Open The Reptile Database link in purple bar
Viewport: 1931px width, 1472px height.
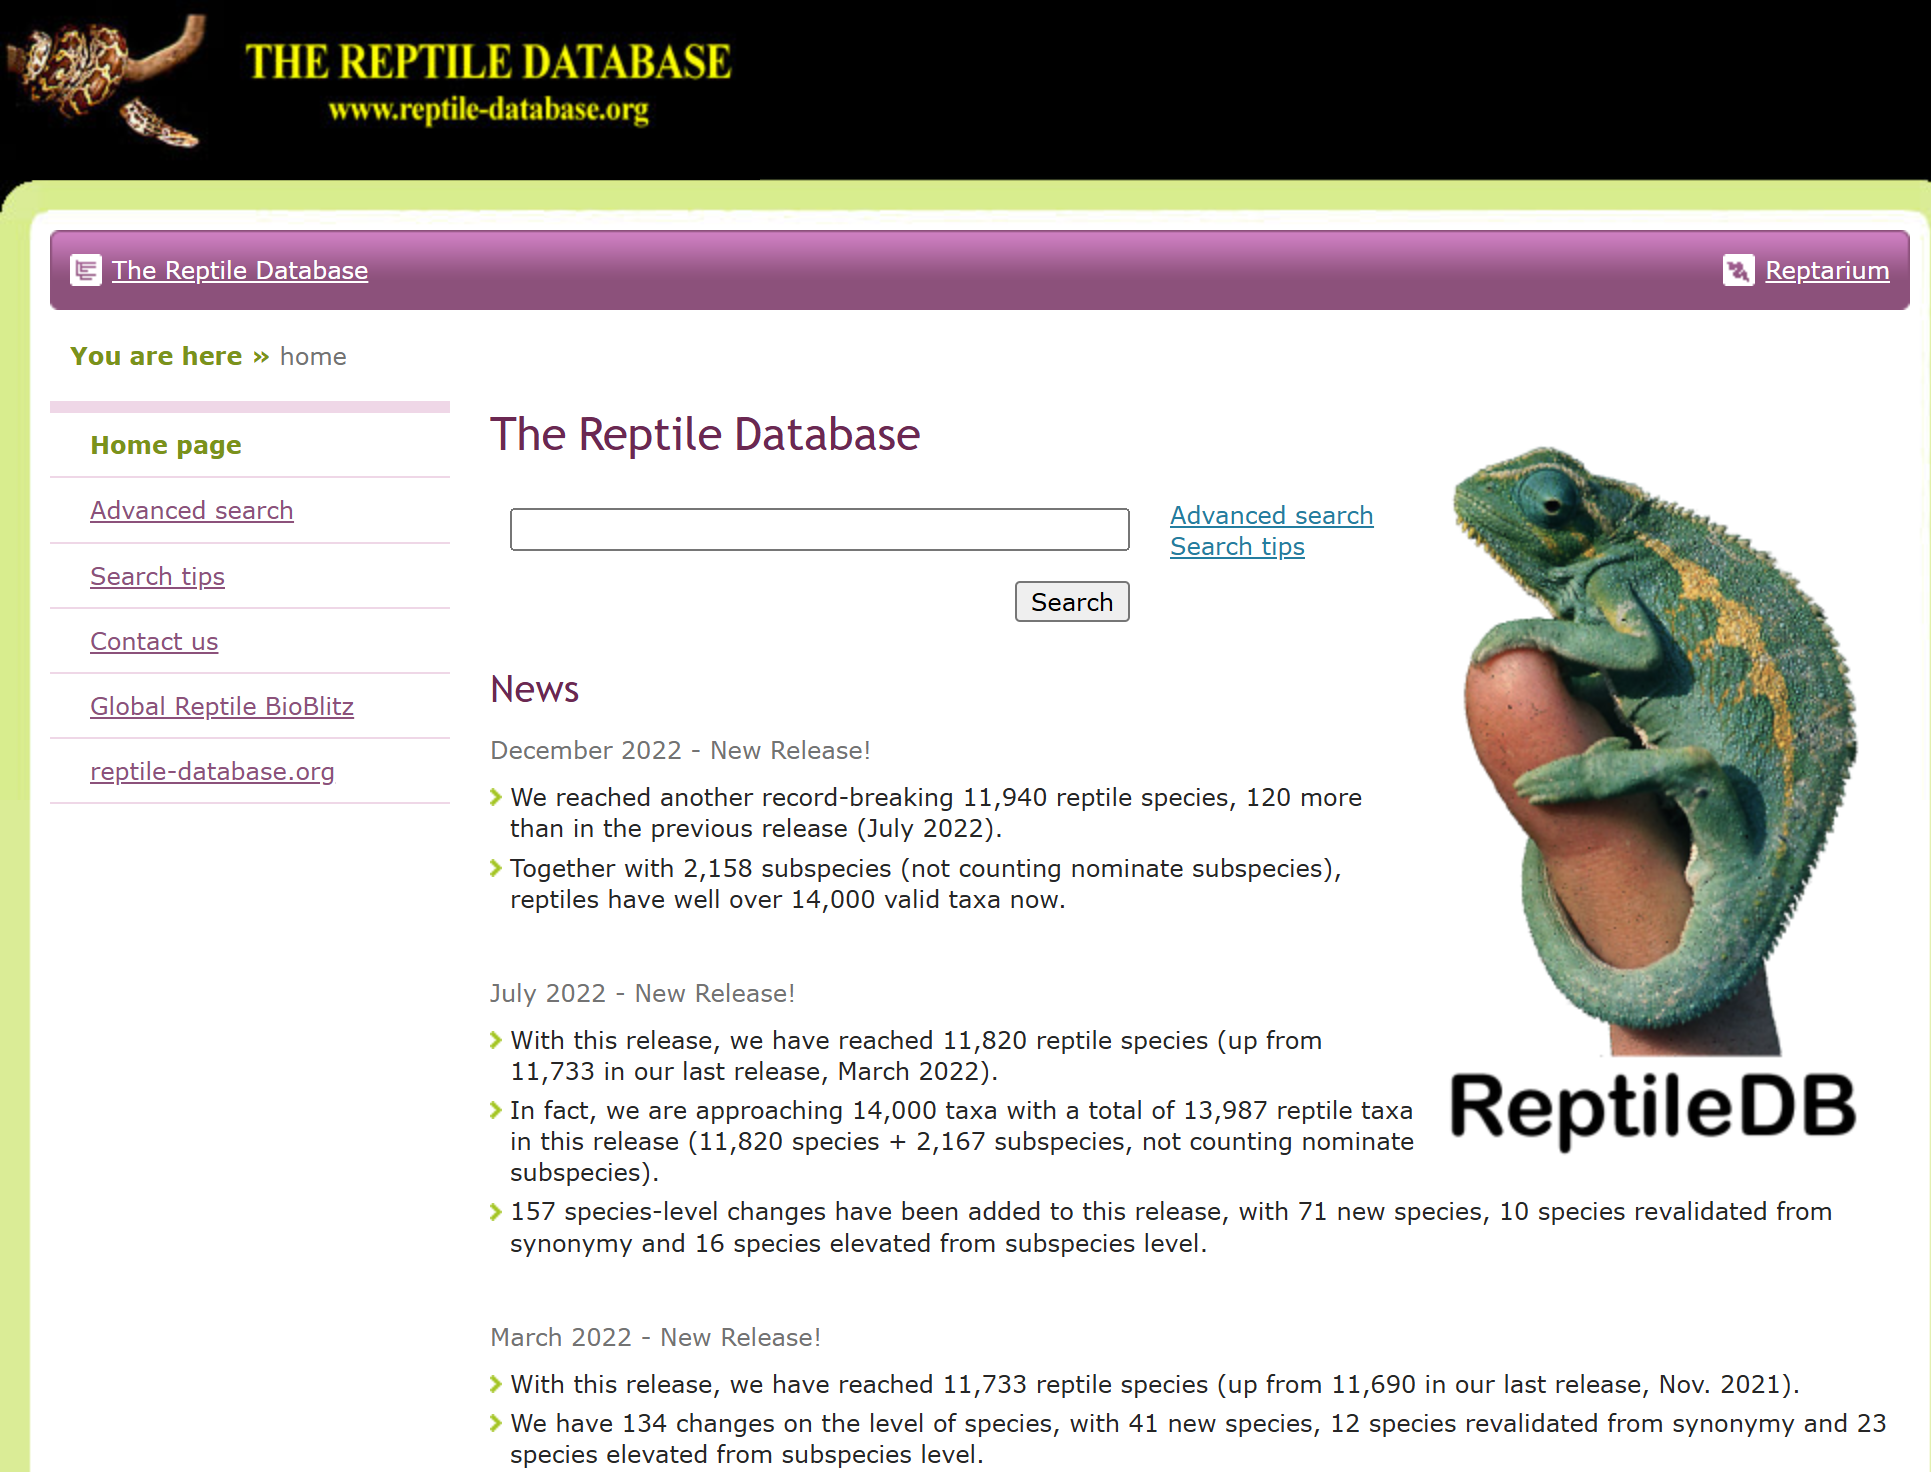click(240, 270)
